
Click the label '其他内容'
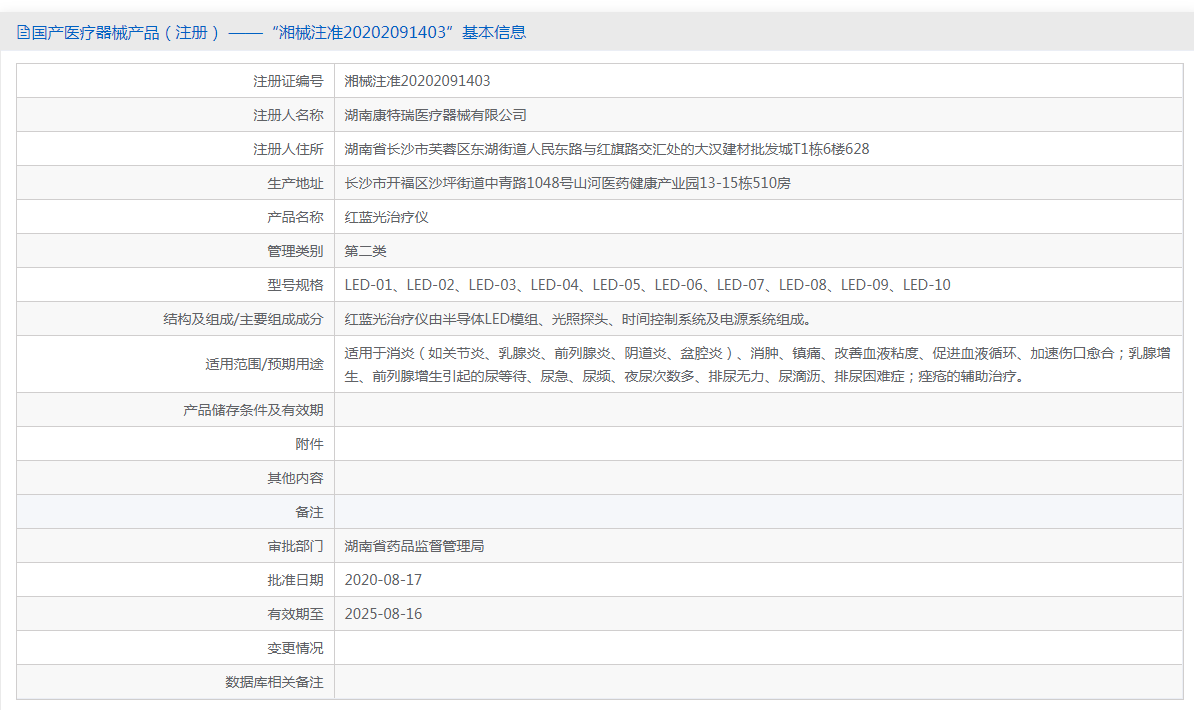295,478
